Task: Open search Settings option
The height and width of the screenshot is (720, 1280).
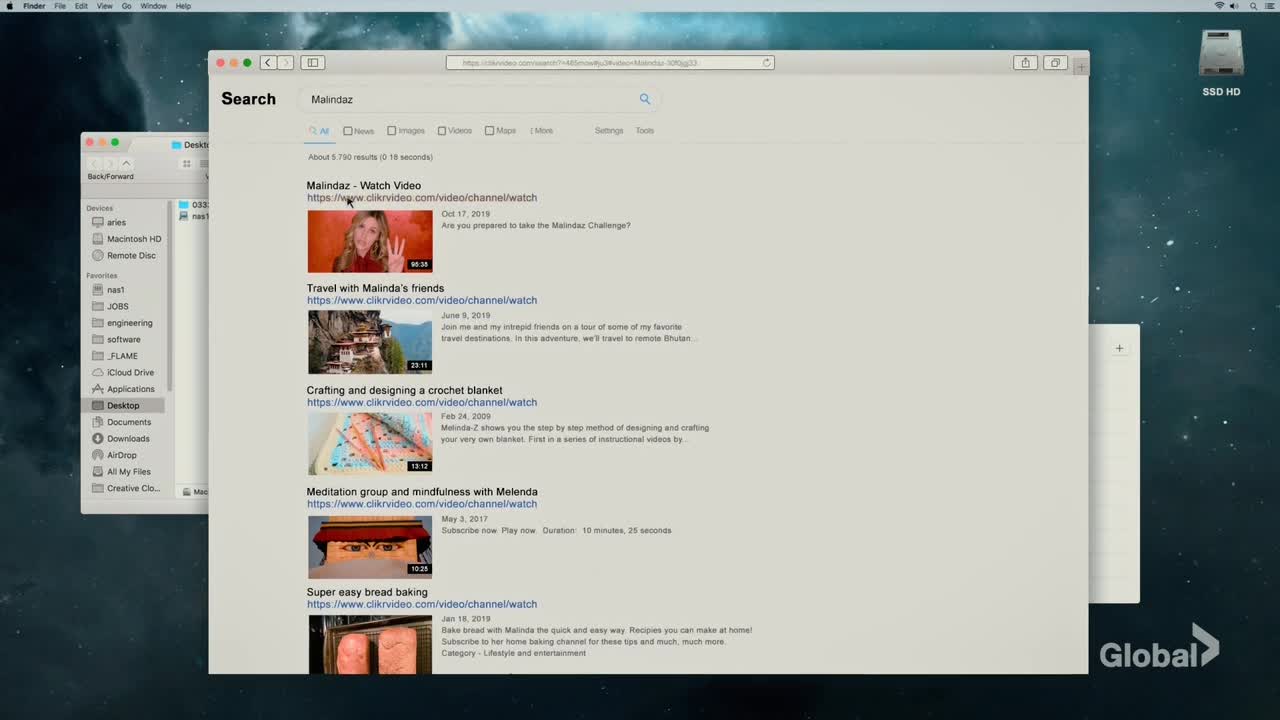Action: (x=609, y=131)
